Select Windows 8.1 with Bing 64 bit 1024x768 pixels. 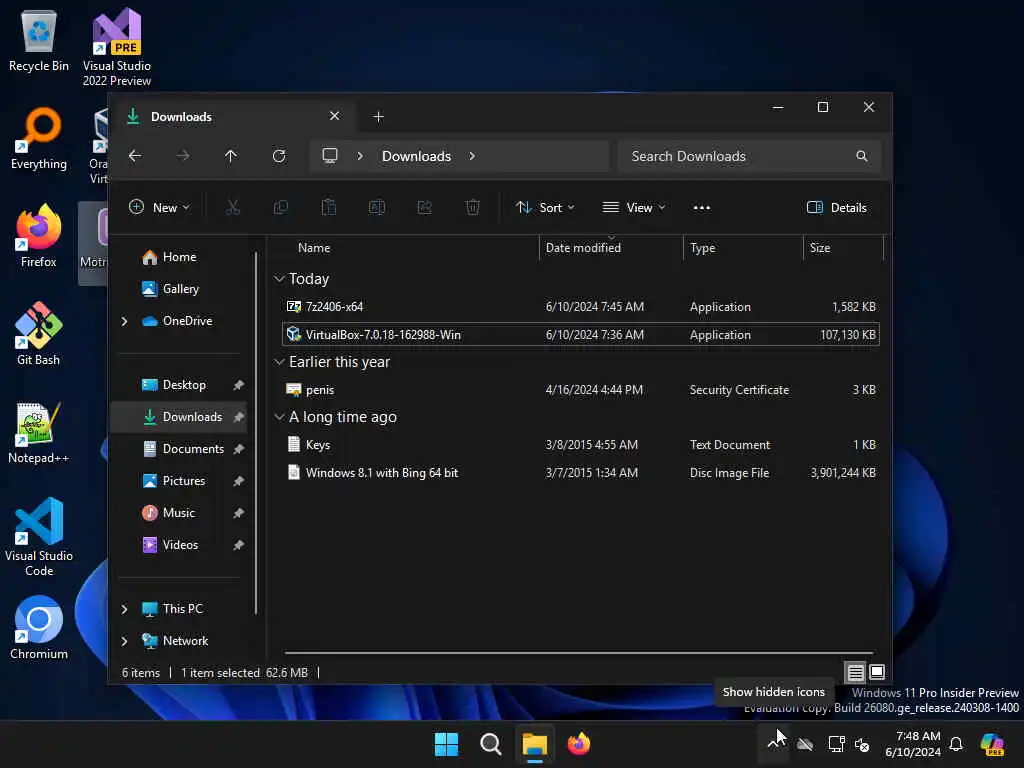coord(581,473)
